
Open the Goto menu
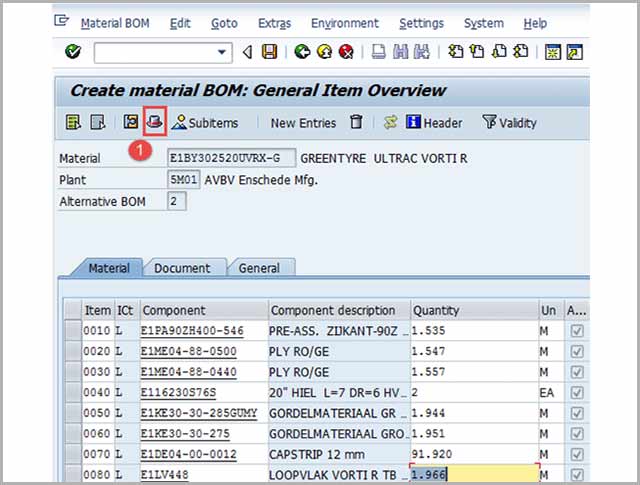224,23
